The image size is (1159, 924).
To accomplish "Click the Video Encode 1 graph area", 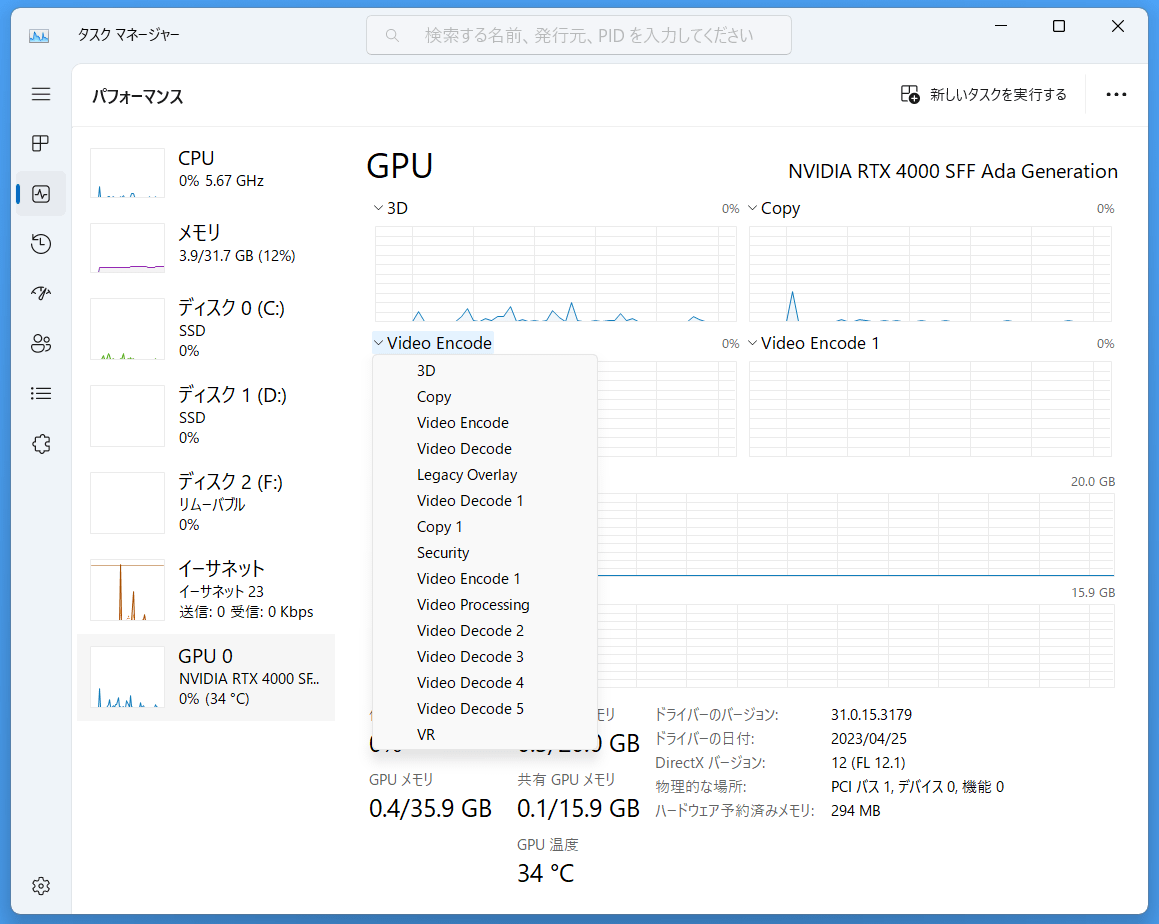I will click(x=931, y=409).
